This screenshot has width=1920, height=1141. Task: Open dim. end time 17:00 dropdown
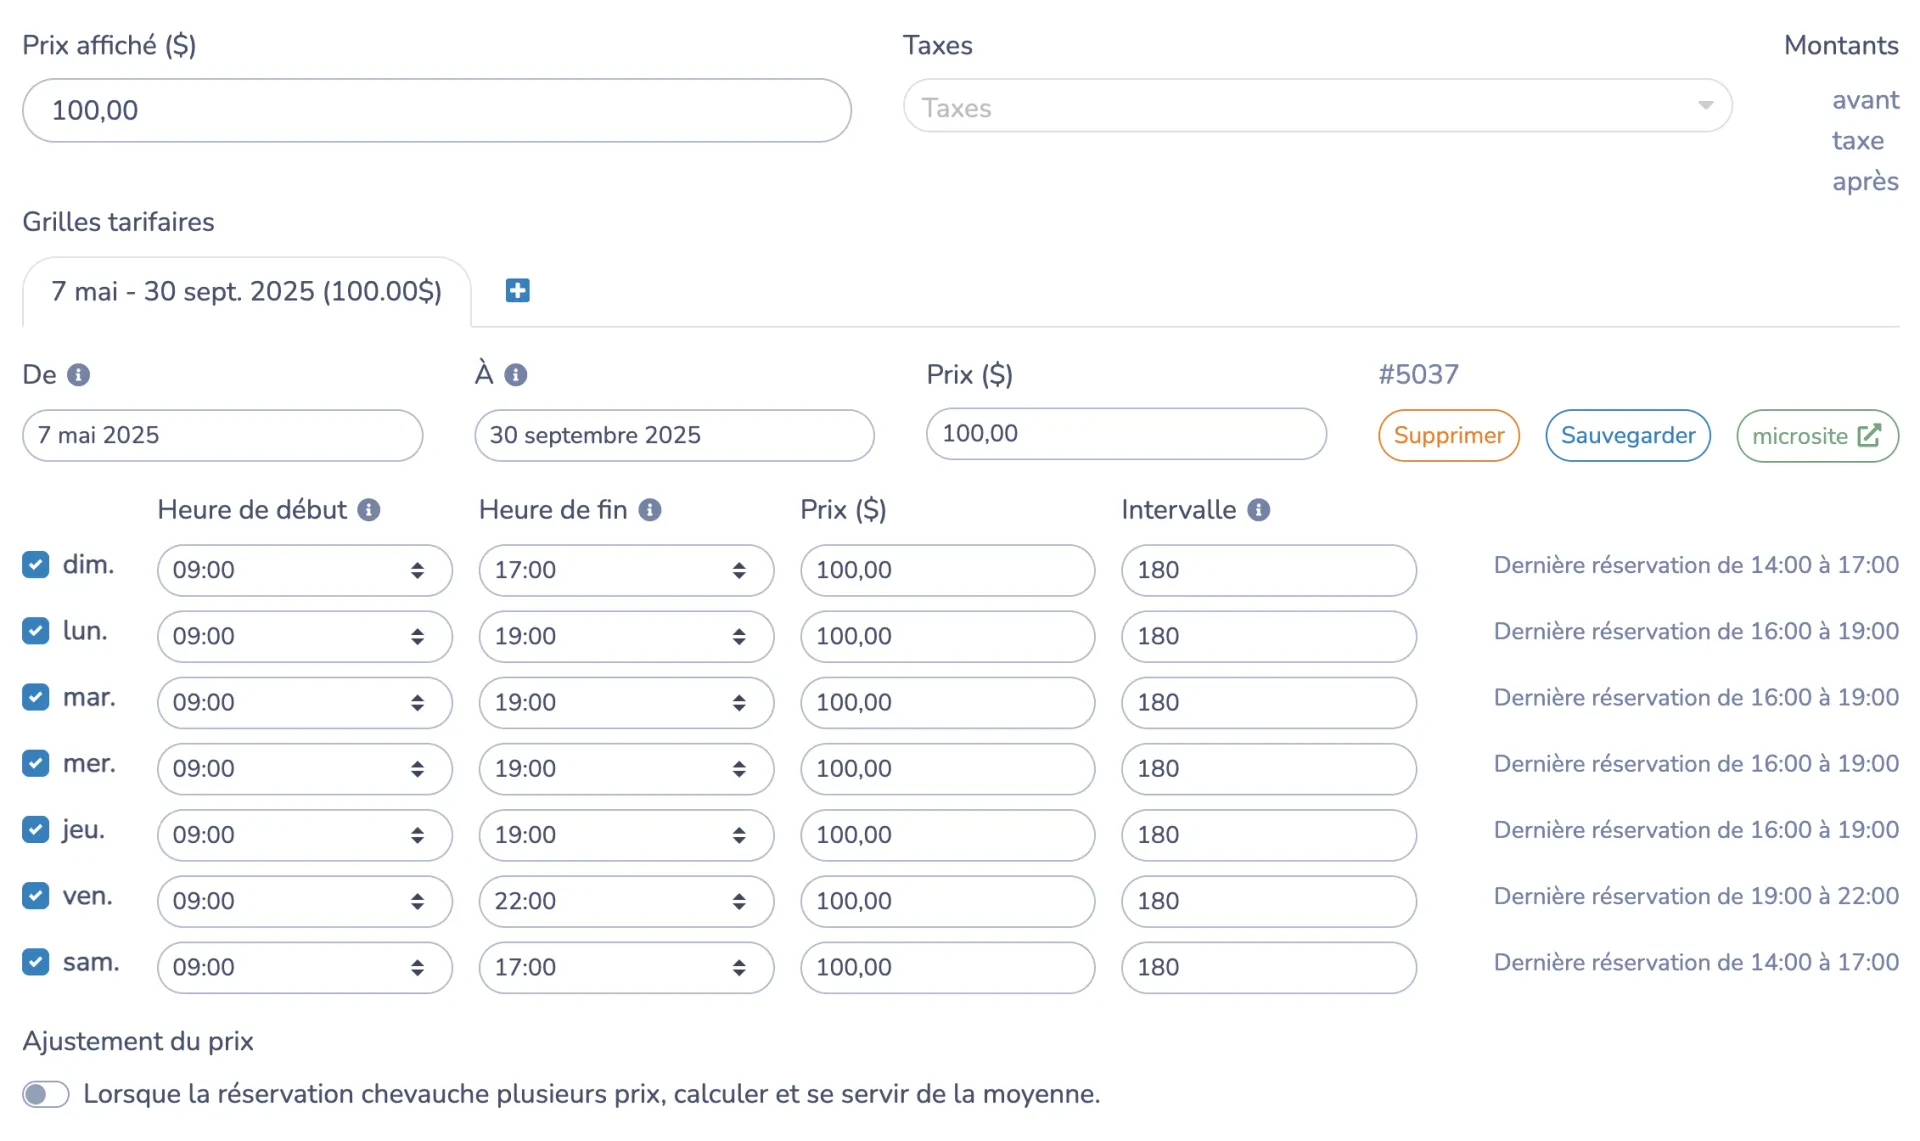626,570
